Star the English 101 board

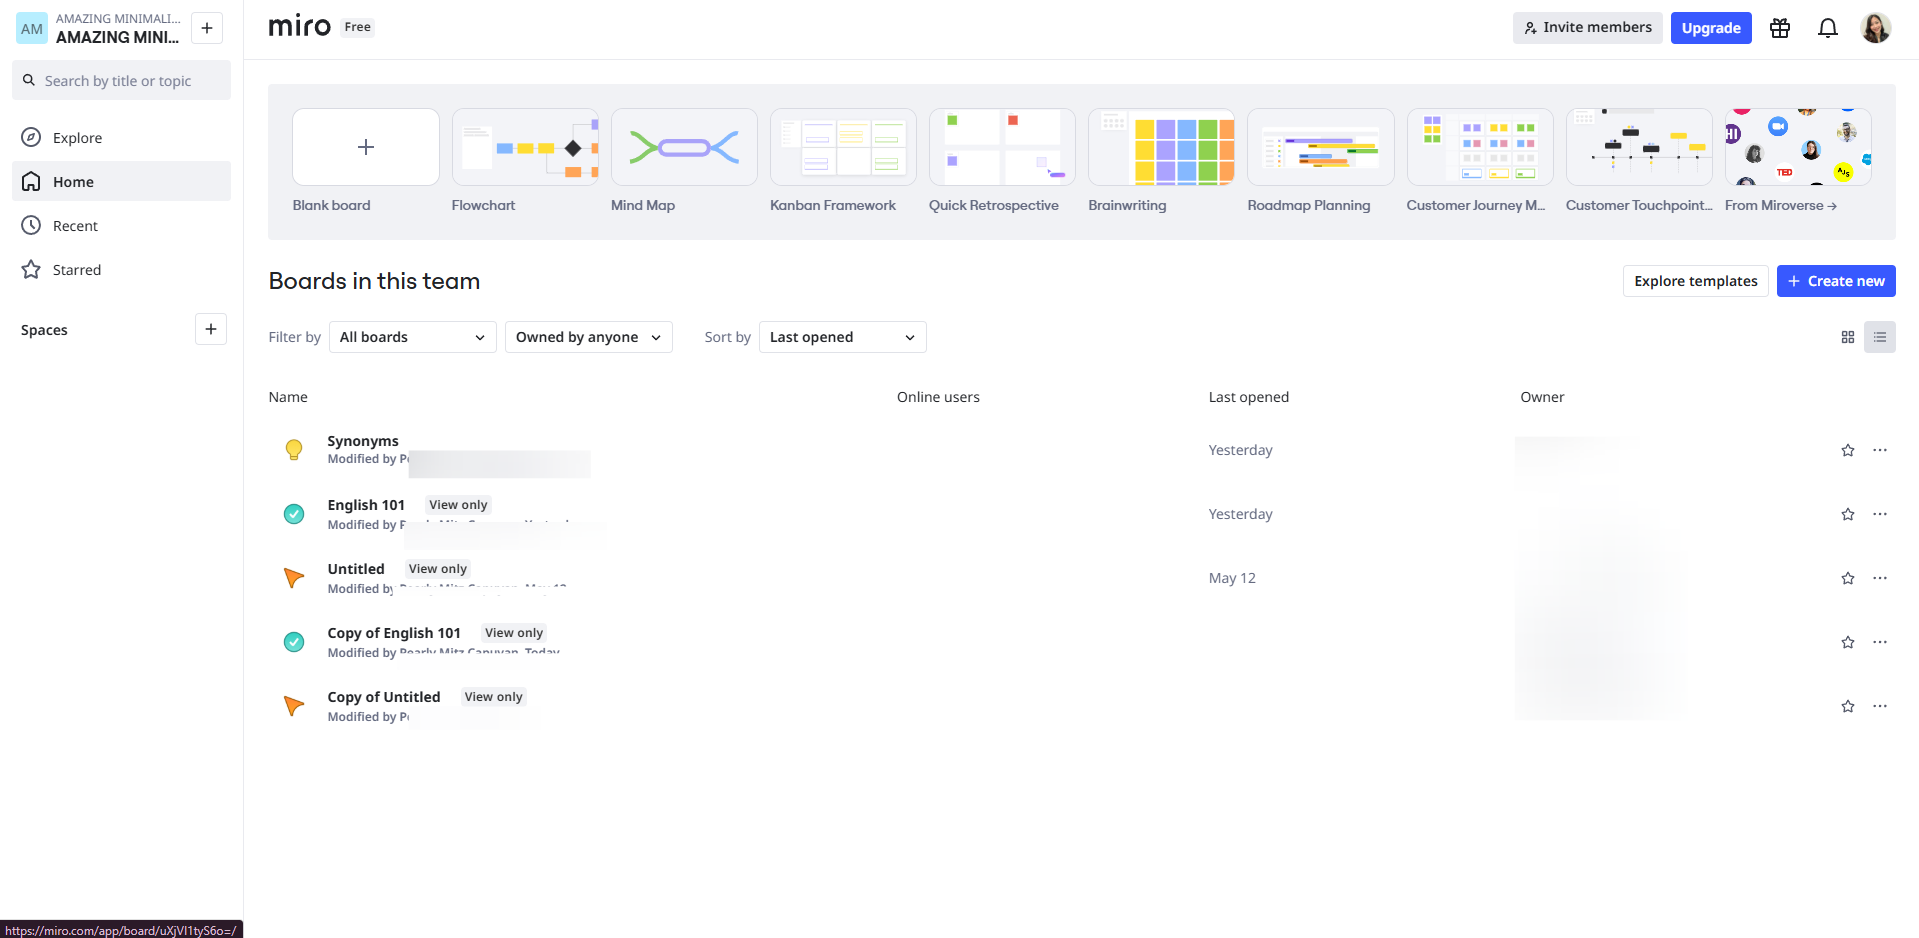click(x=1848, y=514)
